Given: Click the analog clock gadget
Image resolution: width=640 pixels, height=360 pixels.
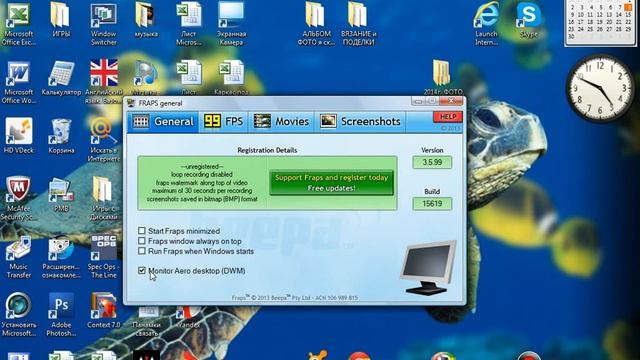Looking at the screenshot, I should 599,88.
